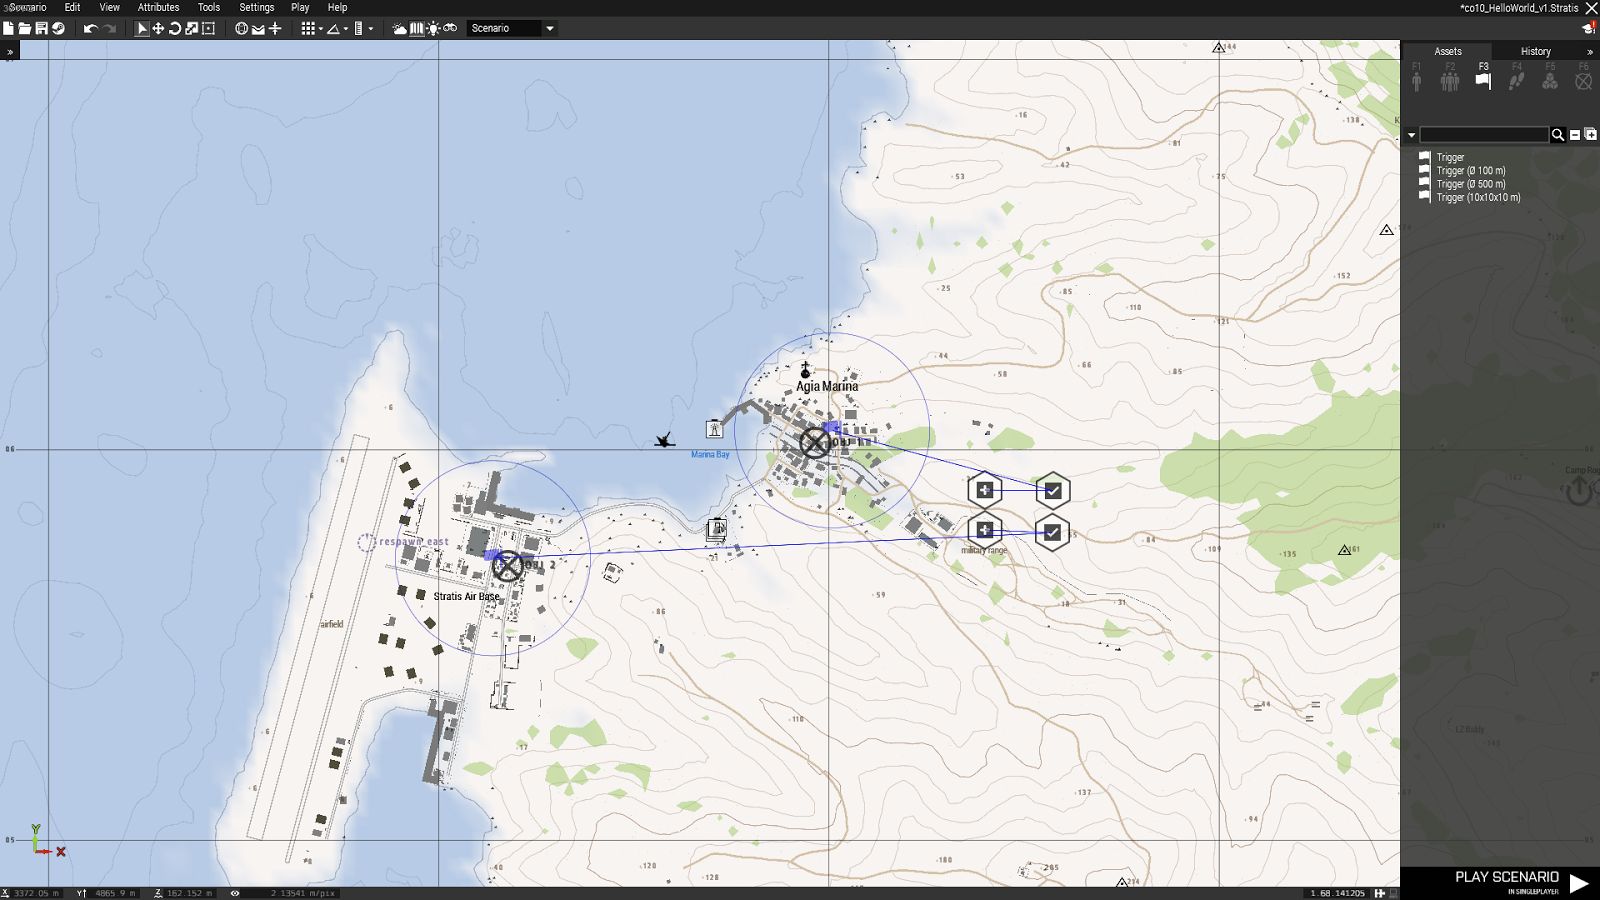This screenshot has width=1600, height=900.
Task: Open the Attributes menu
Action: 158,7
